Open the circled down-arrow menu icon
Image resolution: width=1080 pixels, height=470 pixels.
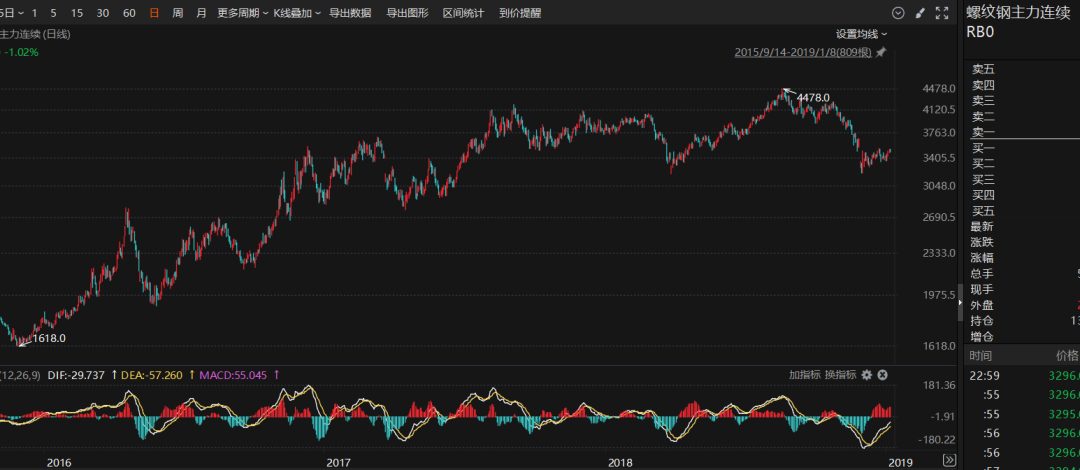tap(897, 13)
